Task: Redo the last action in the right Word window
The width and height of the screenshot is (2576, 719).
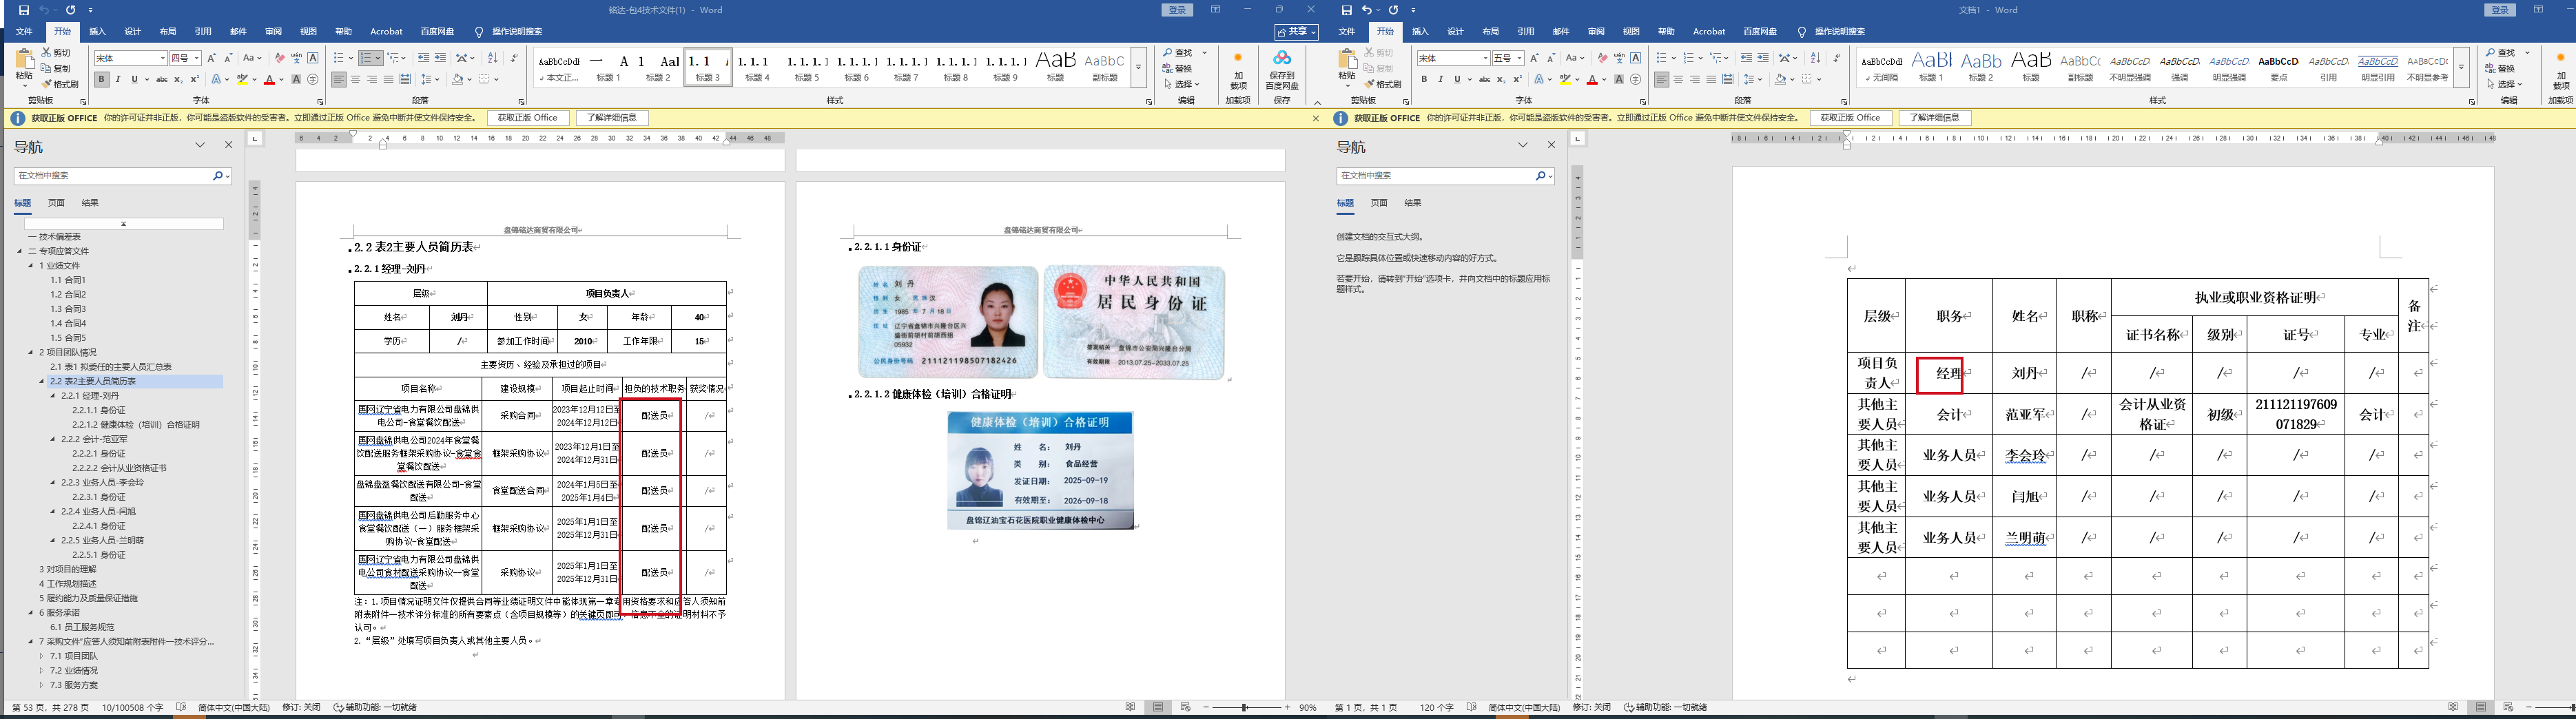Action: (x=1394, y=10)
